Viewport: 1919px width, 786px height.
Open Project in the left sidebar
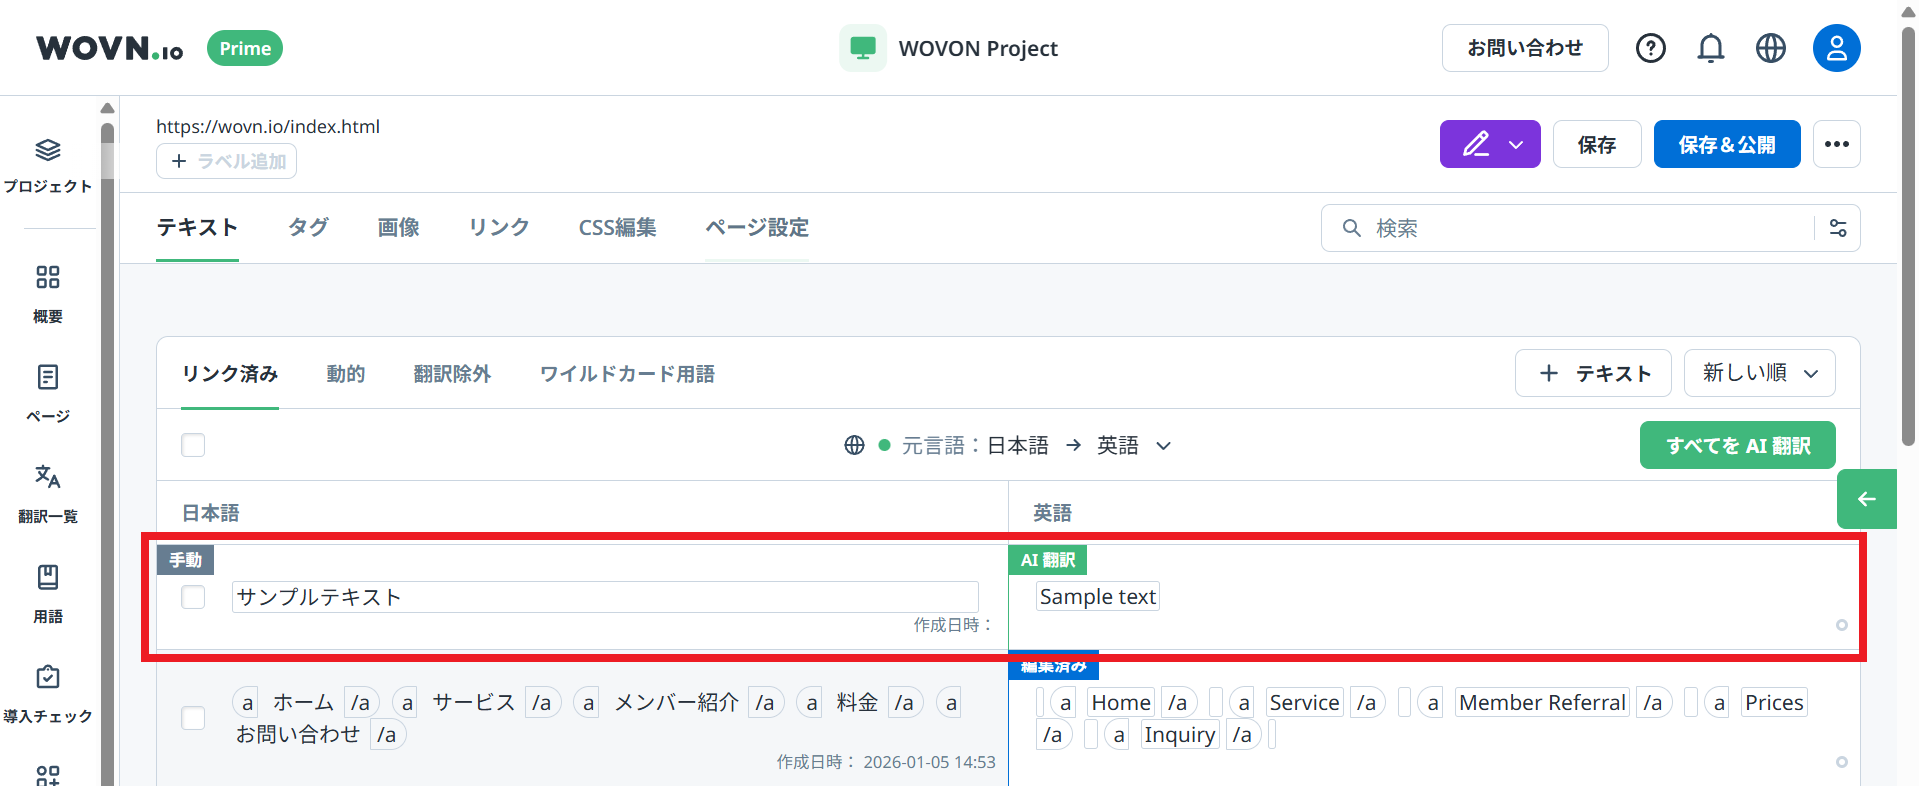pyautogui.click(x=48, y=165)
